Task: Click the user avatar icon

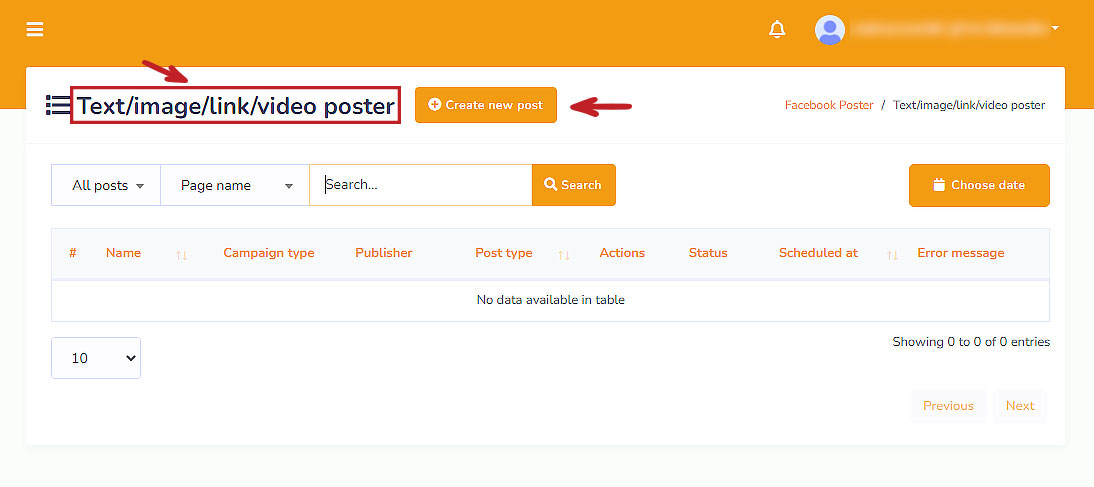Action: click(829, 29)
